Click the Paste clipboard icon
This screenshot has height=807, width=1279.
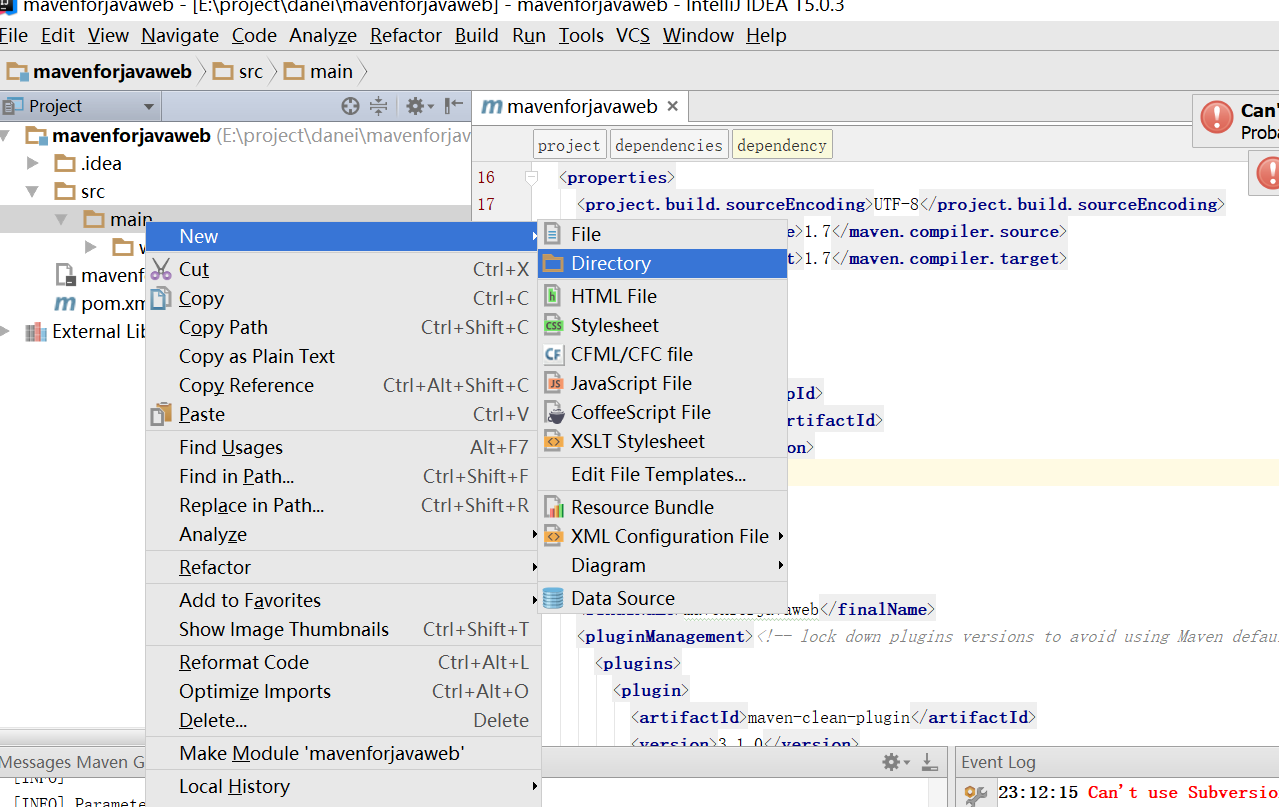coord(161,414)
